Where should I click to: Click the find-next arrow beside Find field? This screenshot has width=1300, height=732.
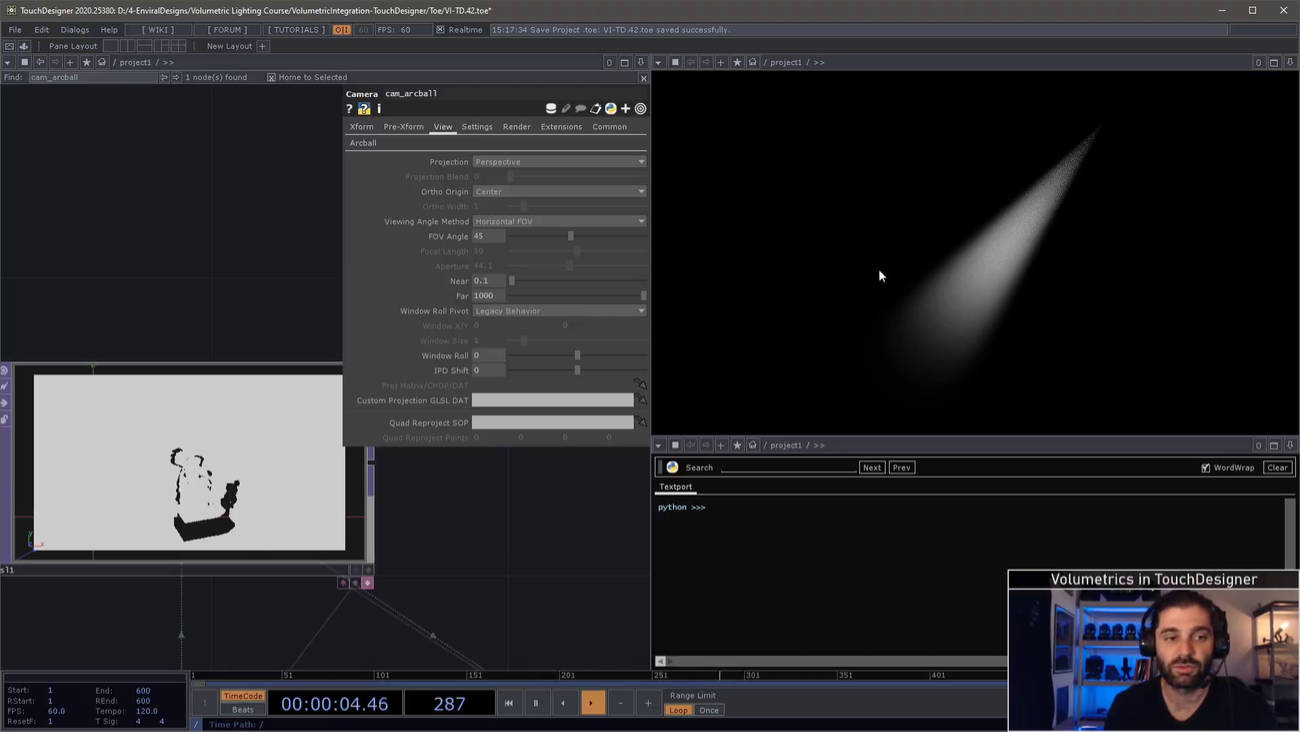click(175, 77)
